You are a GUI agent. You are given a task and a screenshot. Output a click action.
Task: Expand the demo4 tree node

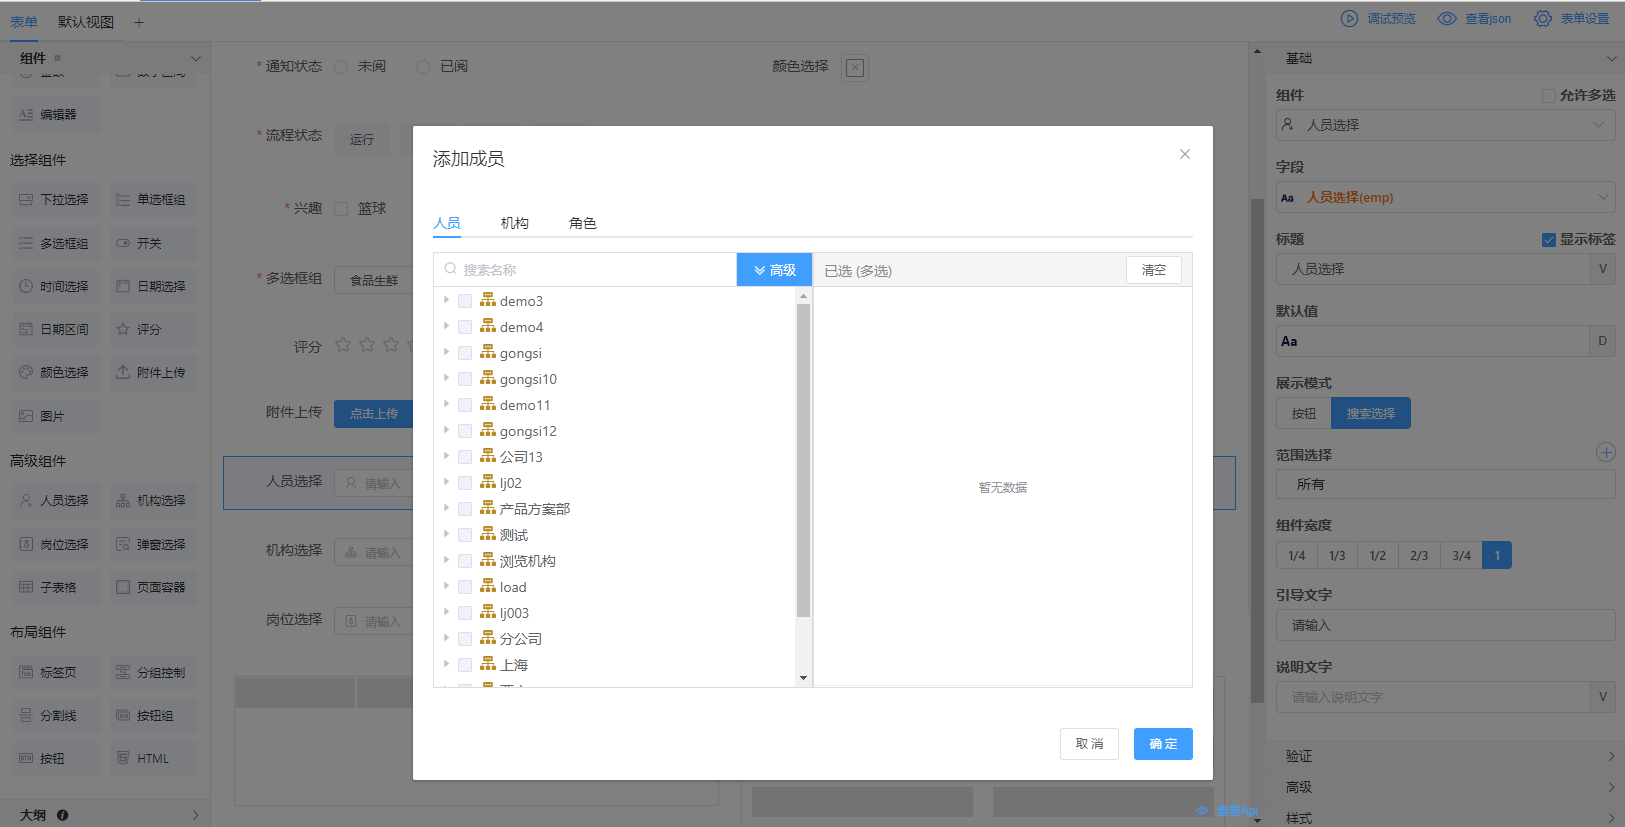pyautogui.click(x=446, y=326)
